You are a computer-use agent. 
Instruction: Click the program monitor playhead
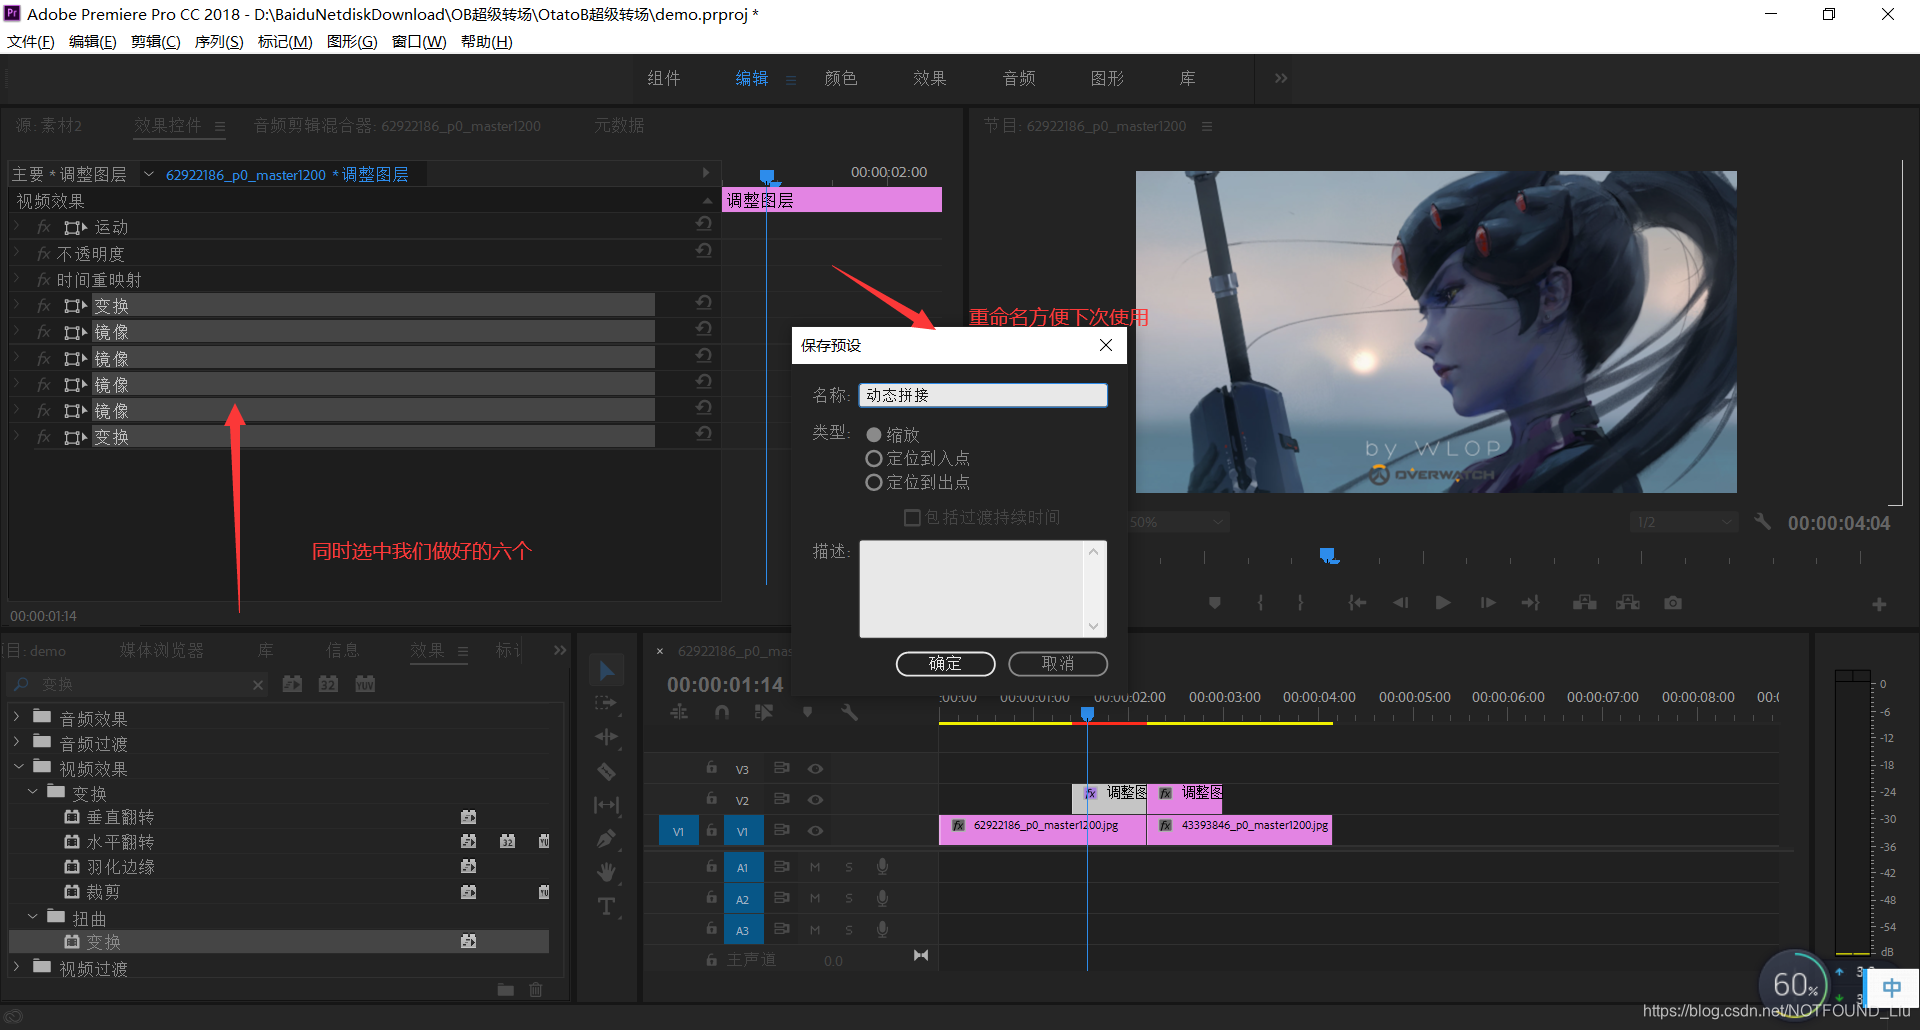pyautogui.click(x=1328, y=556)
